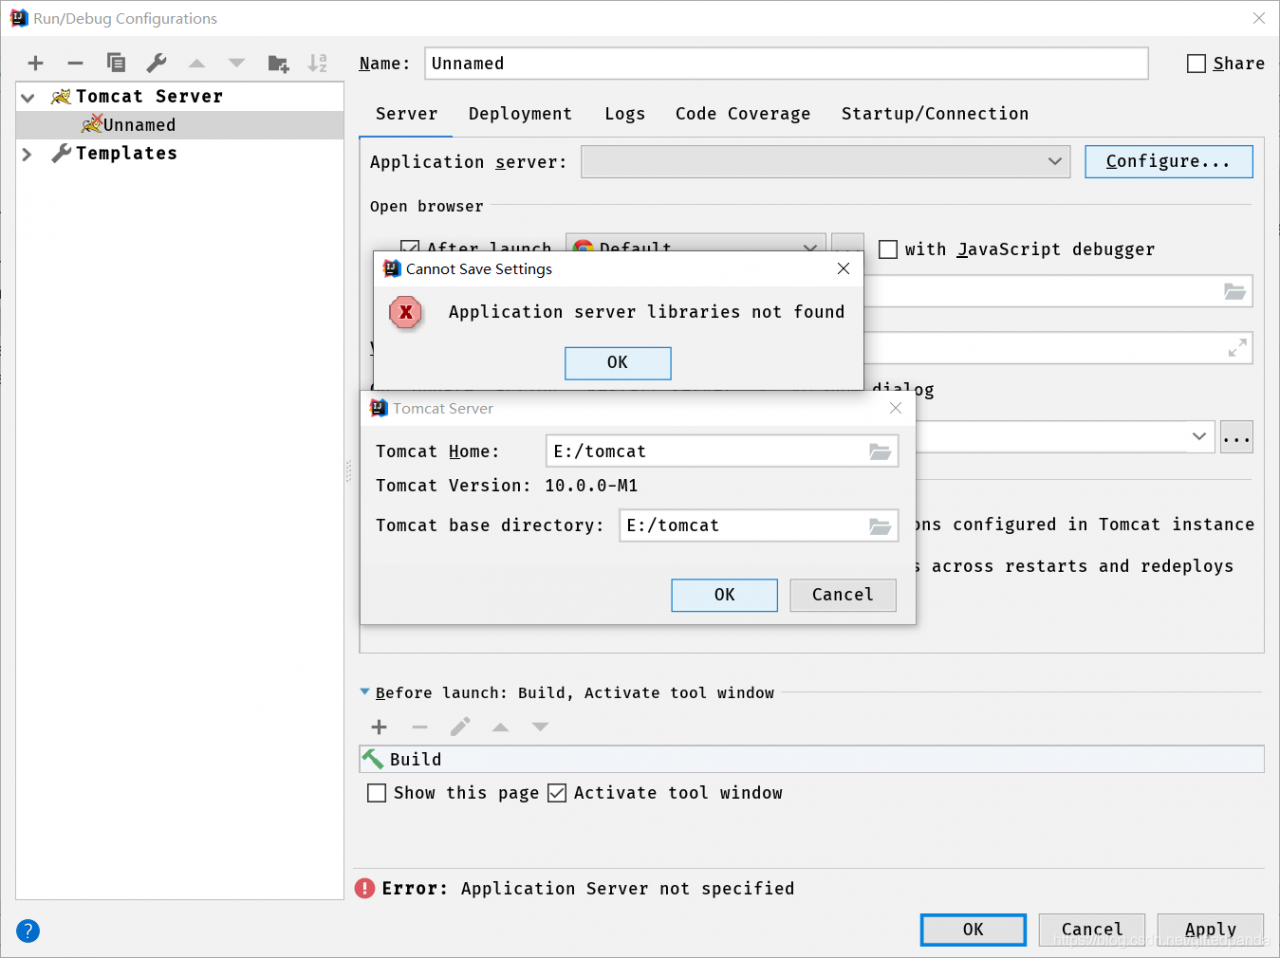Go to the Startup/Connection tab
The image size is (1280, 958).
[935, 114]
